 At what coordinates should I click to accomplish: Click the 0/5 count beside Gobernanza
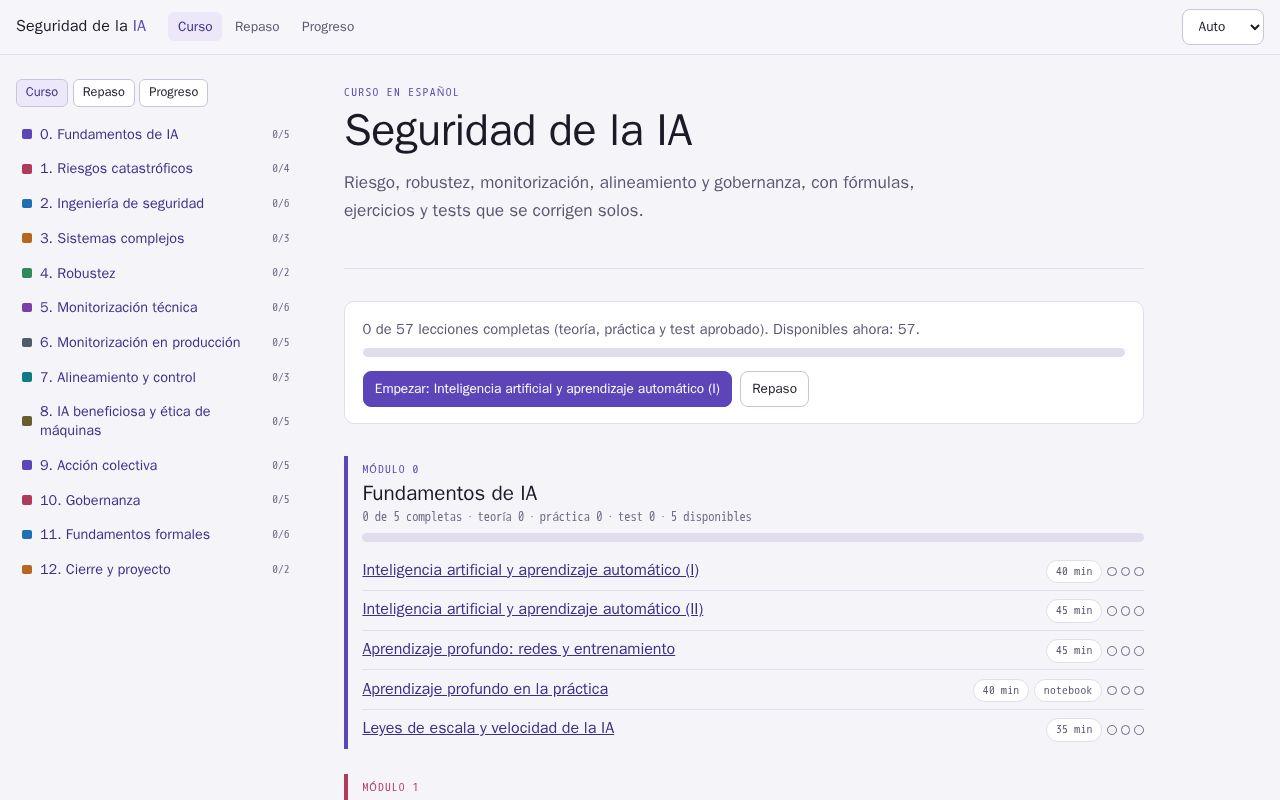pyautogui.click(x=281, y=500)
